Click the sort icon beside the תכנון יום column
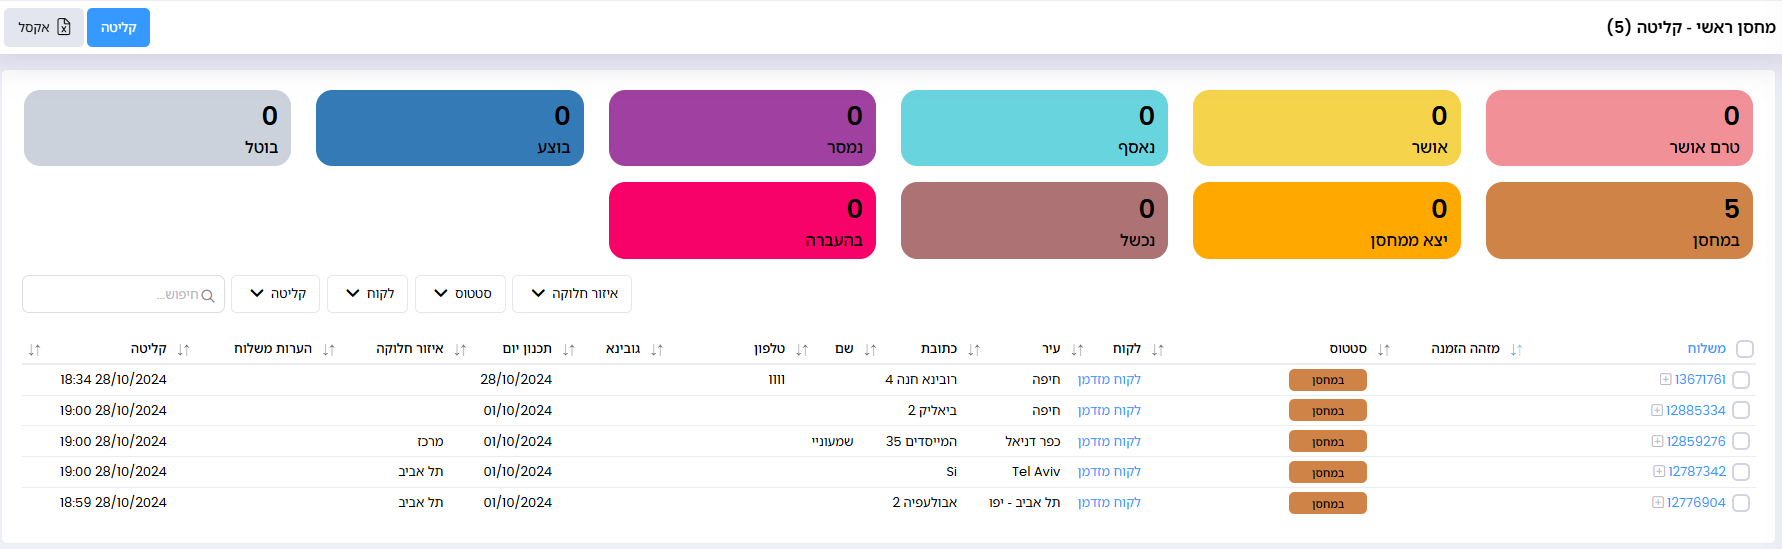Viewport: 1782px width, 549px height. coord(569,350)
